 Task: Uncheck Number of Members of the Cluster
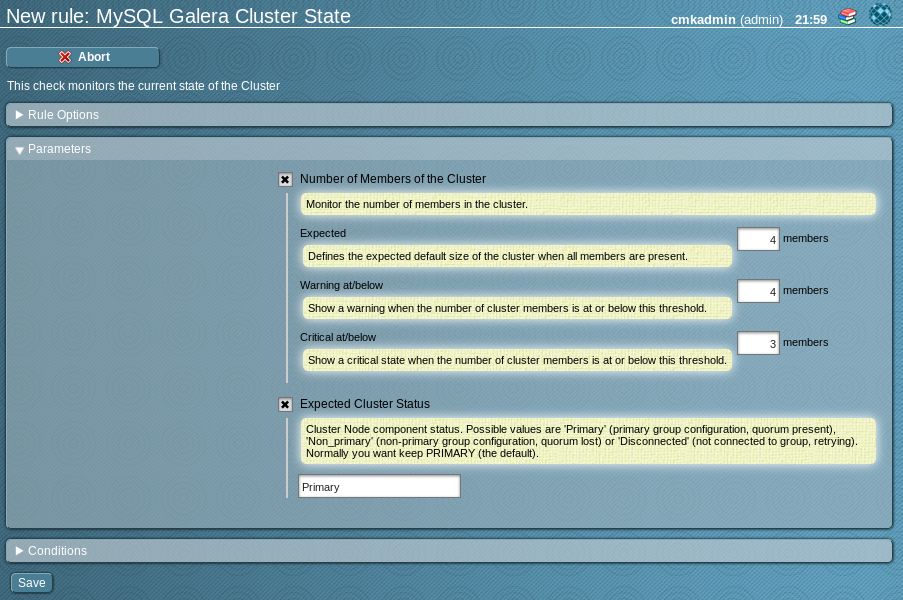pyautogui.click(x=285, y=179)
